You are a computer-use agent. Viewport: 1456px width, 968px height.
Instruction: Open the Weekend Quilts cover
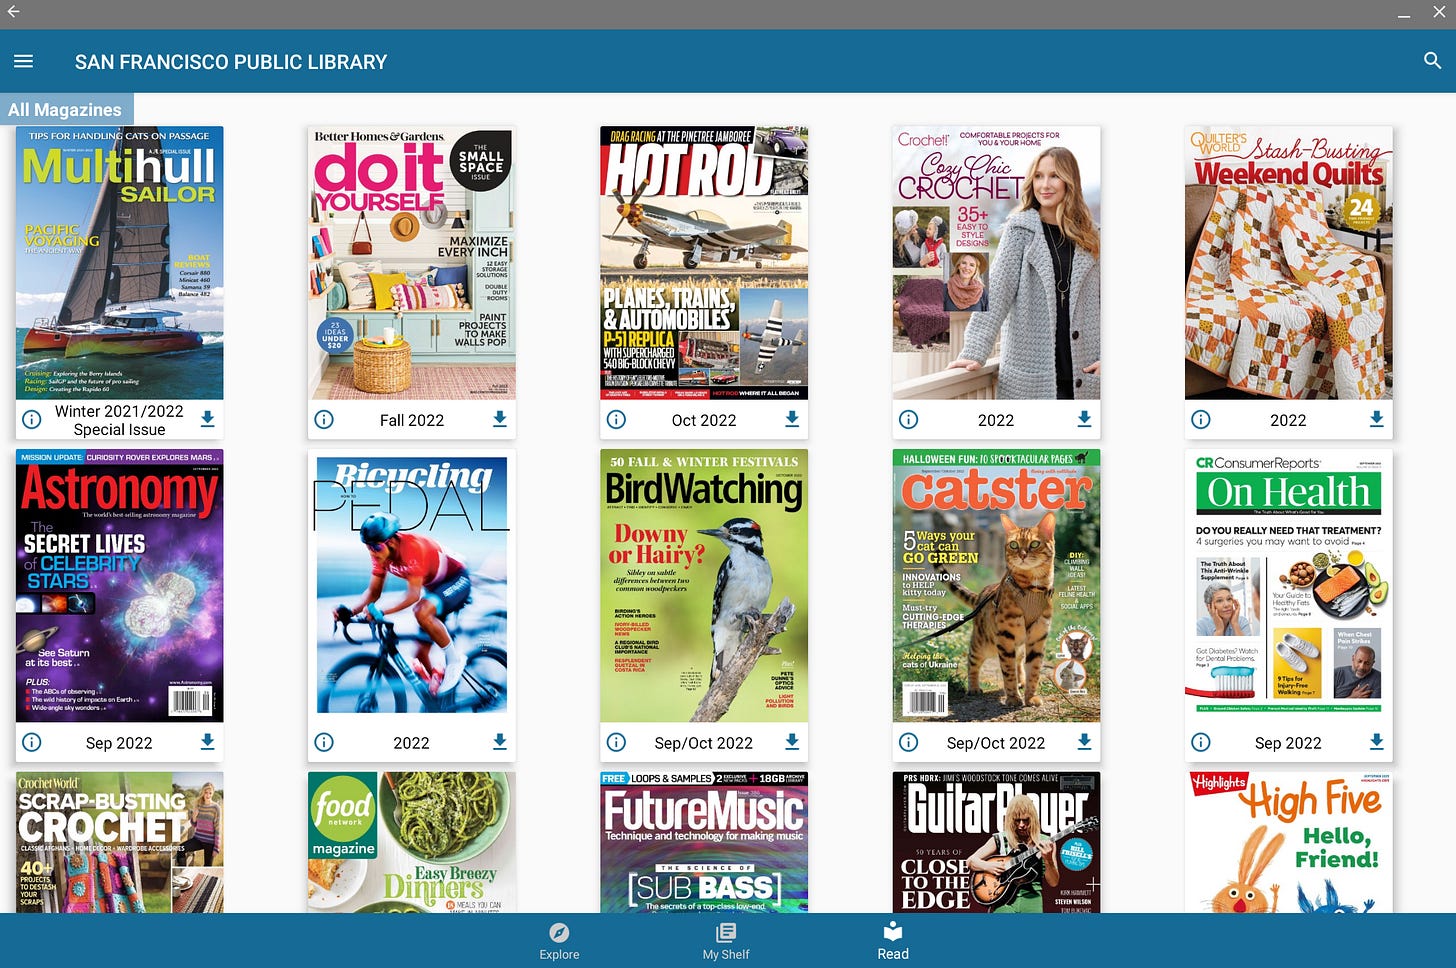click(x=1288, y=263)
